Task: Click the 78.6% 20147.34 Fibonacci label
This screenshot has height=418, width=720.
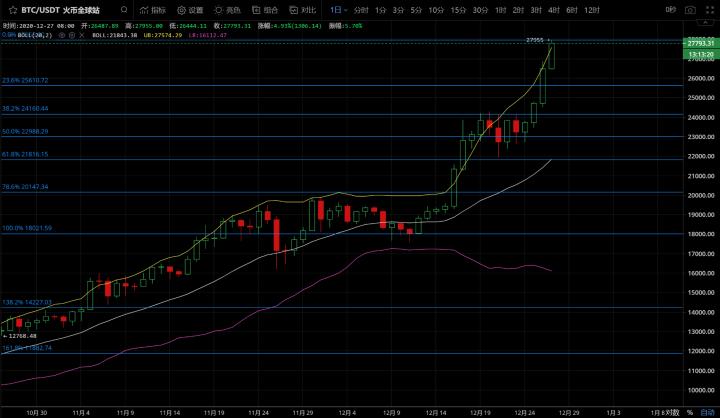Action: point(25,187)
